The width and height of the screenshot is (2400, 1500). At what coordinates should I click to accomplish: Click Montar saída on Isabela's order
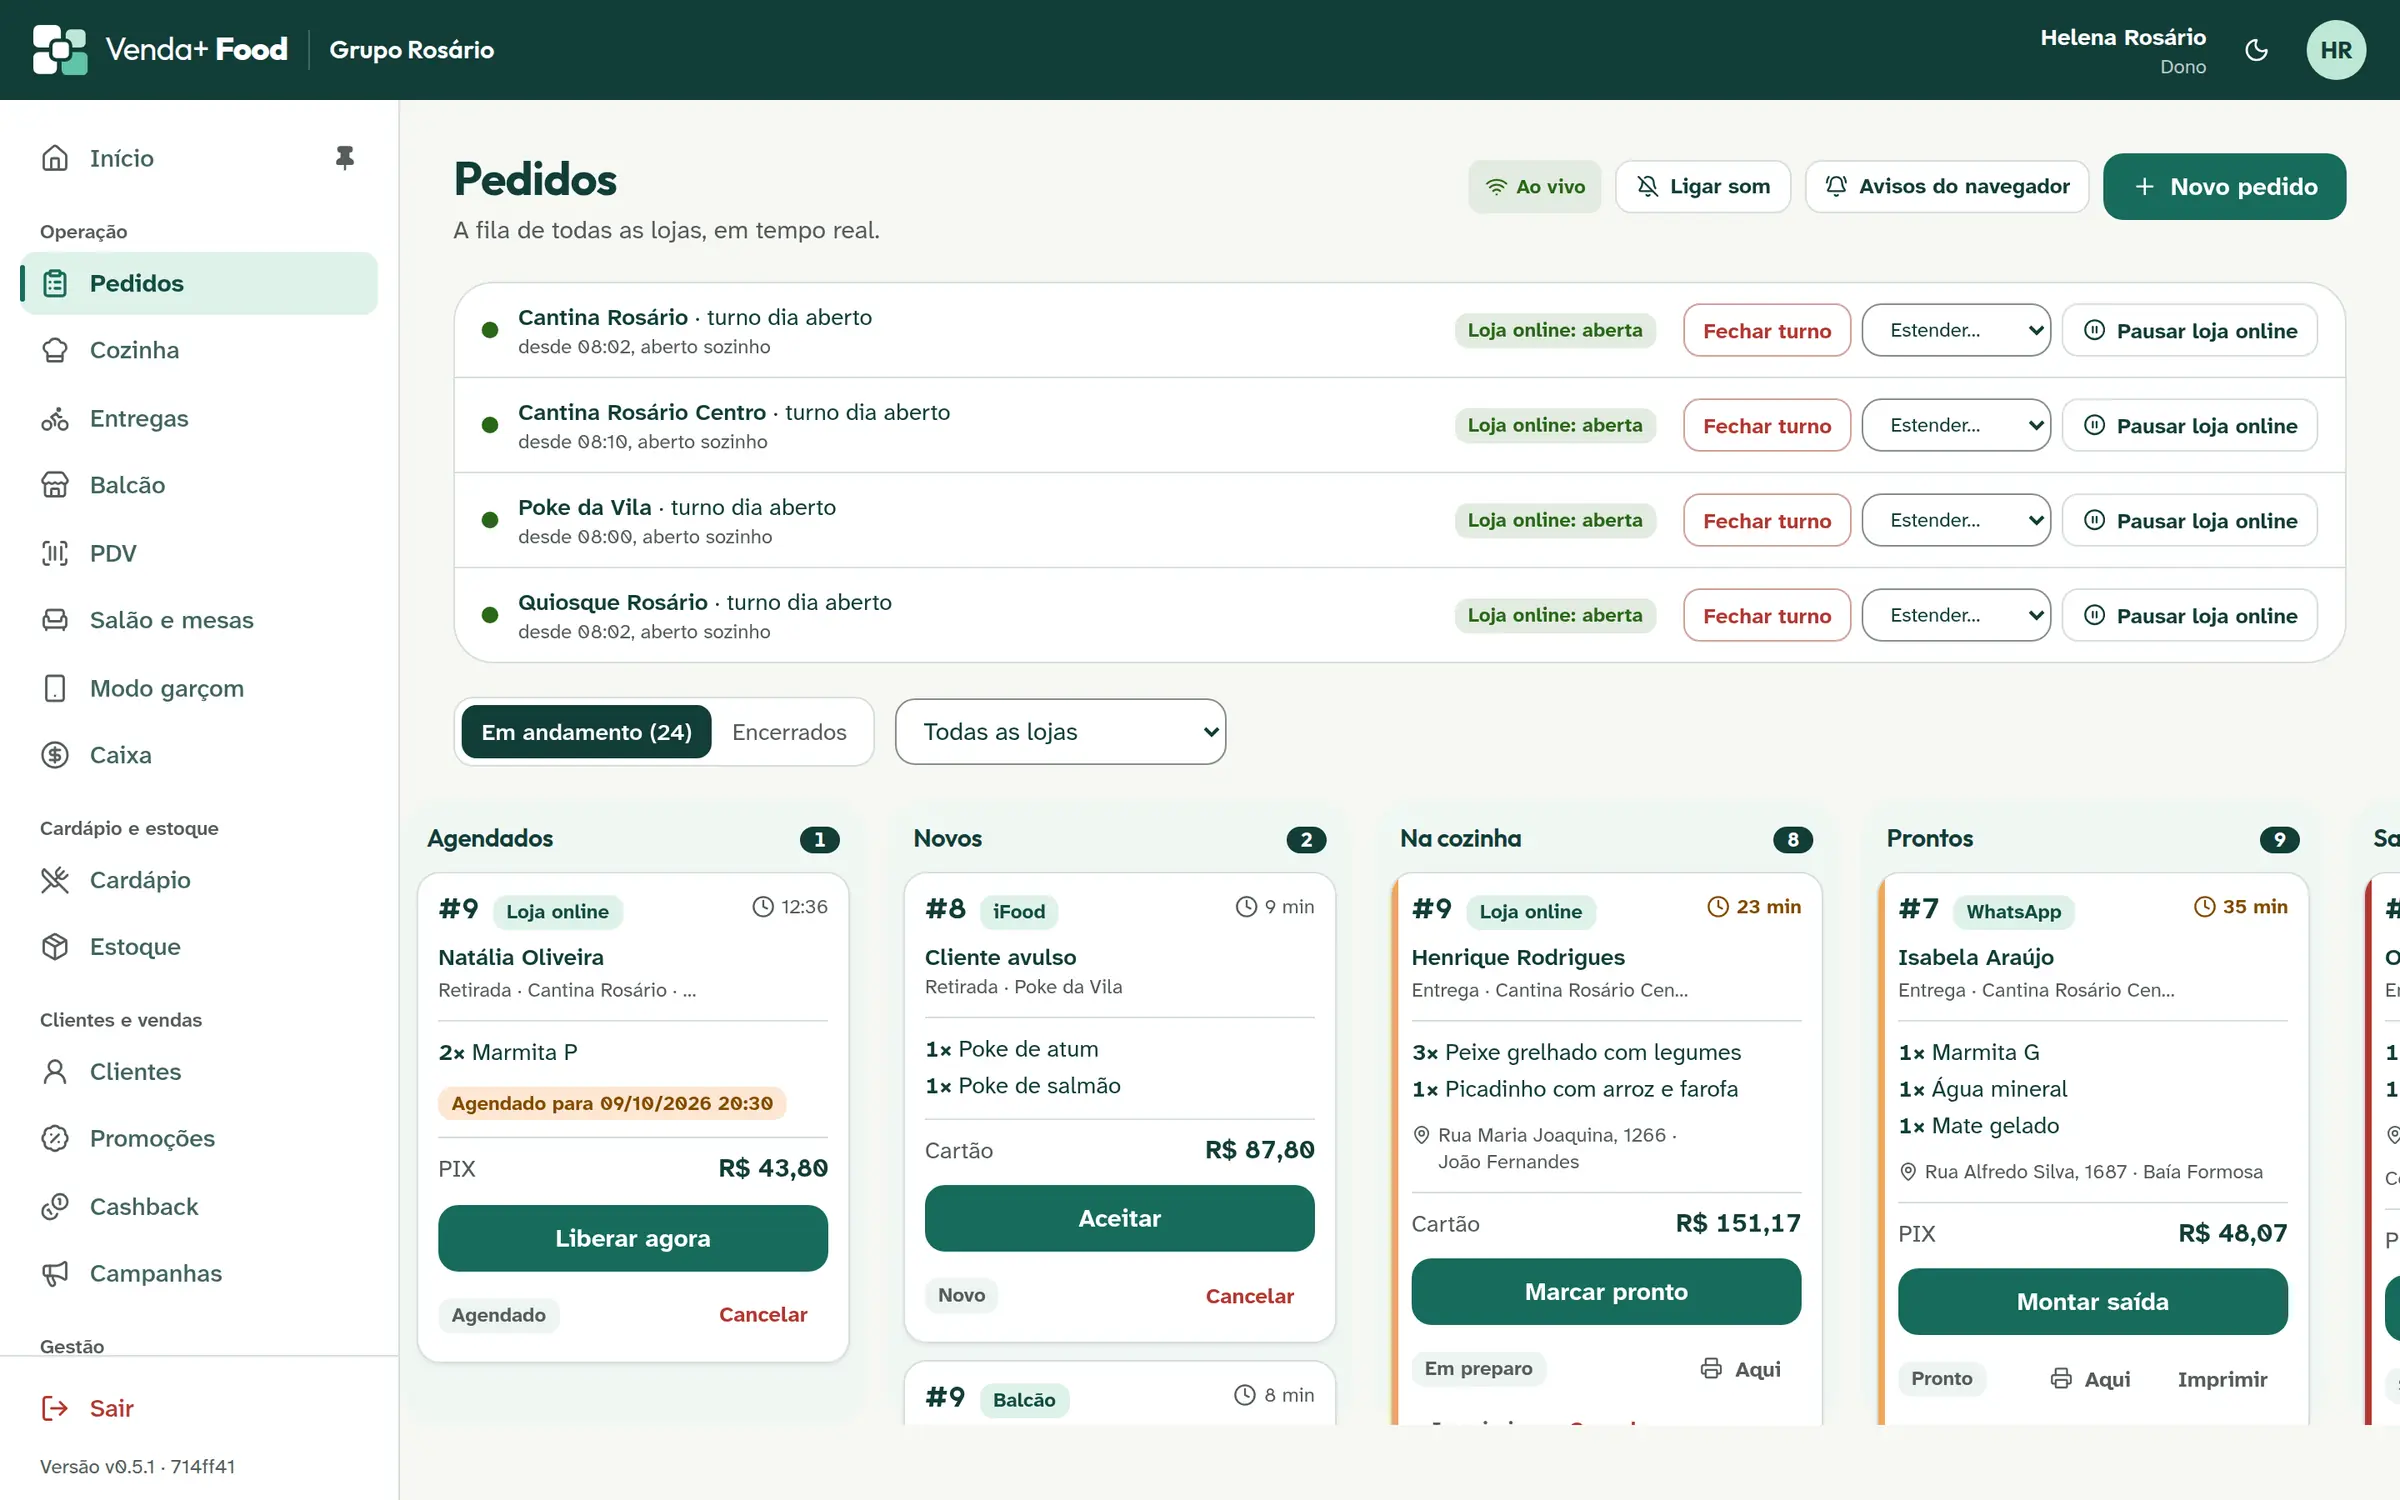point(2092,1302)
